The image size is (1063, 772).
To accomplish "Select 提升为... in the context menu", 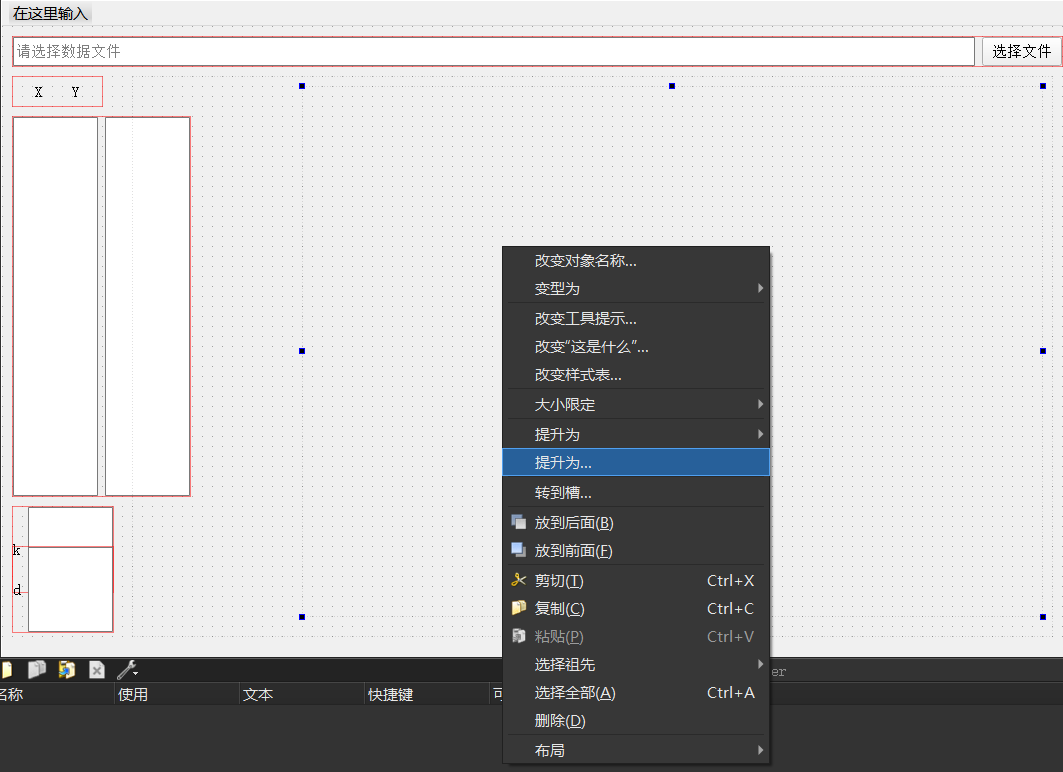I will [x=636, y=462].
